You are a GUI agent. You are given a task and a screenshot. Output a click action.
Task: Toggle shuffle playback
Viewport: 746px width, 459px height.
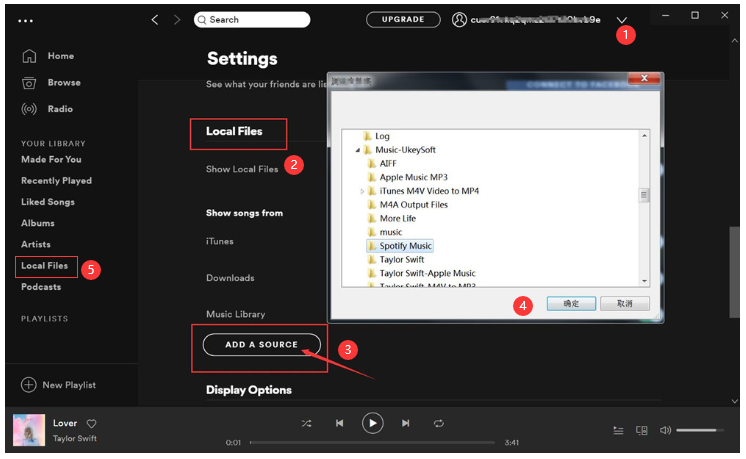pyautogui.click(x=306, y=423)
